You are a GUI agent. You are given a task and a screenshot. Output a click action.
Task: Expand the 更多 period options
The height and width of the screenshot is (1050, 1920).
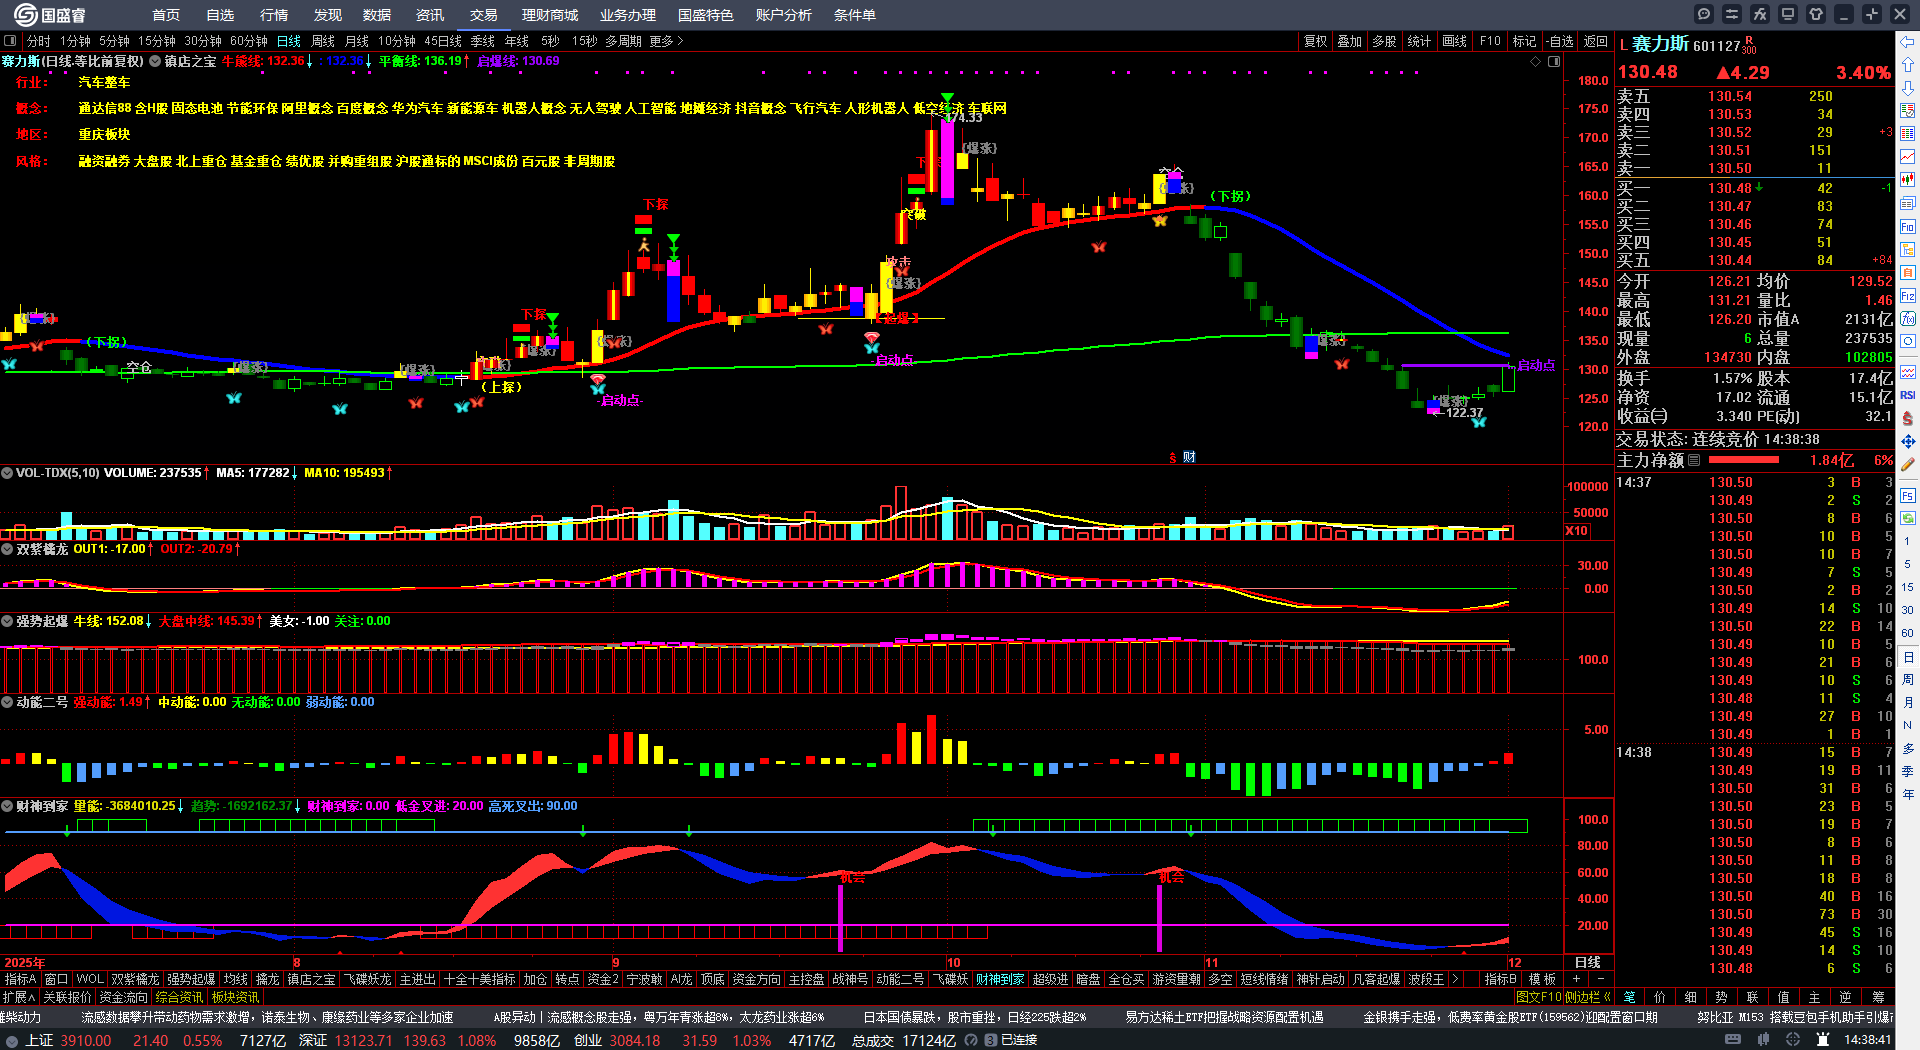pyautogui.click(x=666, y=41)
